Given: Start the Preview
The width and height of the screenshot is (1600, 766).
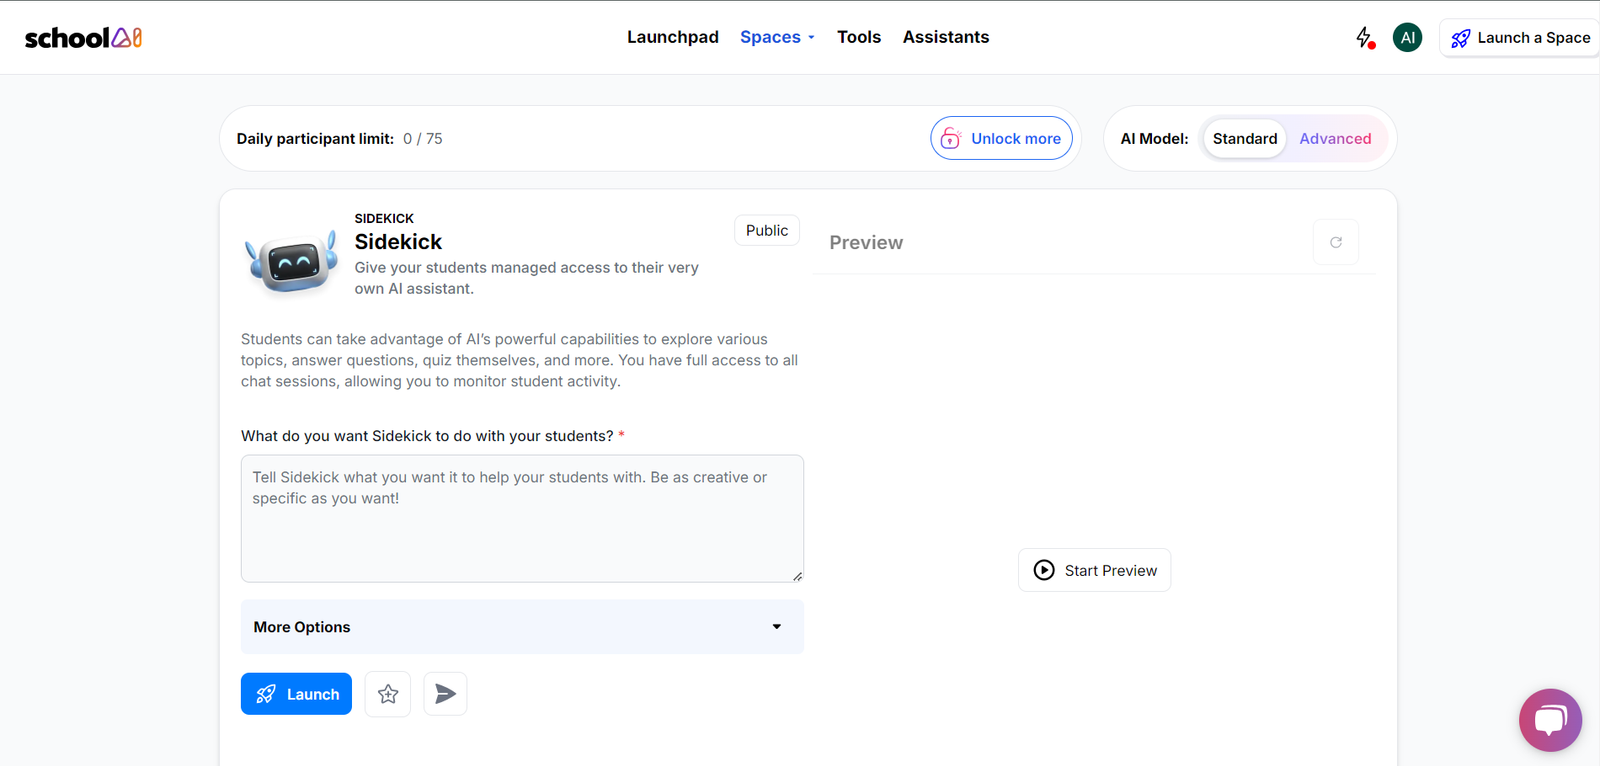Looking at the screenshot, I should point(1094,570).
